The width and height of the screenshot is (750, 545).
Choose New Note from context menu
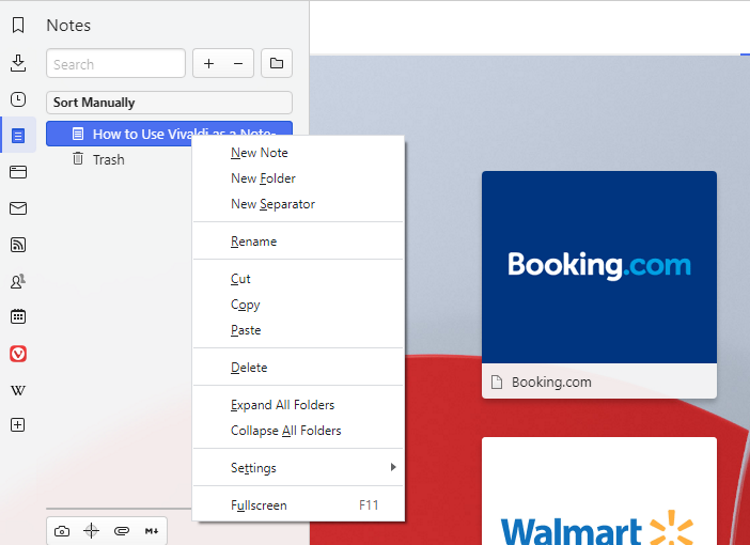click(x=298, y=153)
